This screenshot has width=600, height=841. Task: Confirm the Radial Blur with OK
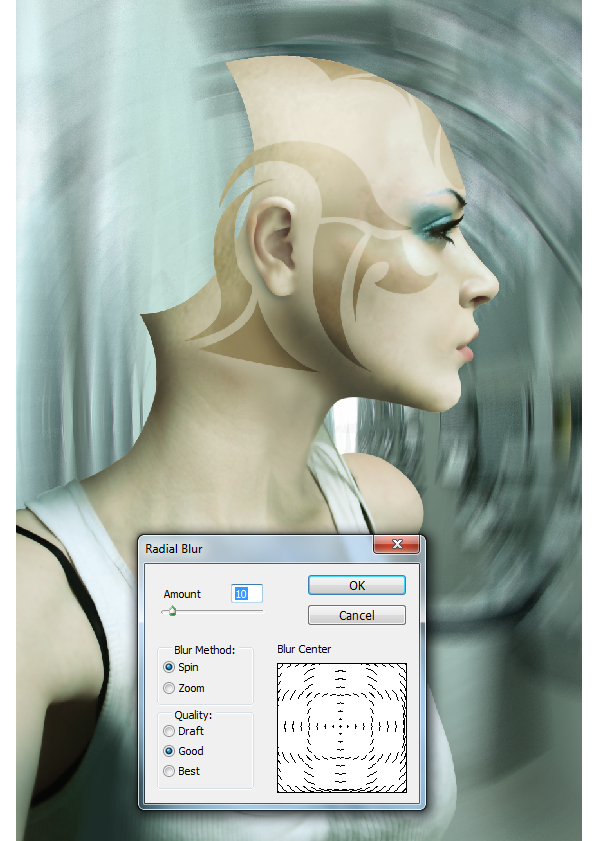[357, 585]
